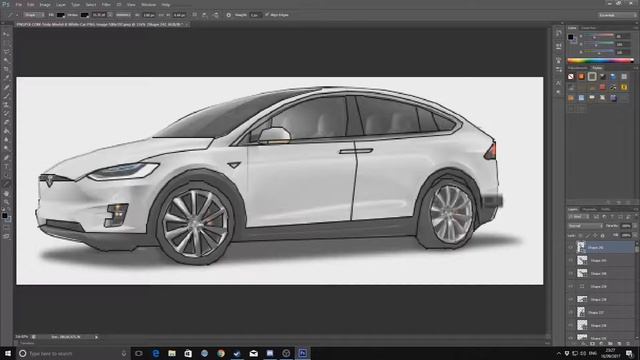Select the Healing Brush tool
640x360 pixels.
coord(6,87)
